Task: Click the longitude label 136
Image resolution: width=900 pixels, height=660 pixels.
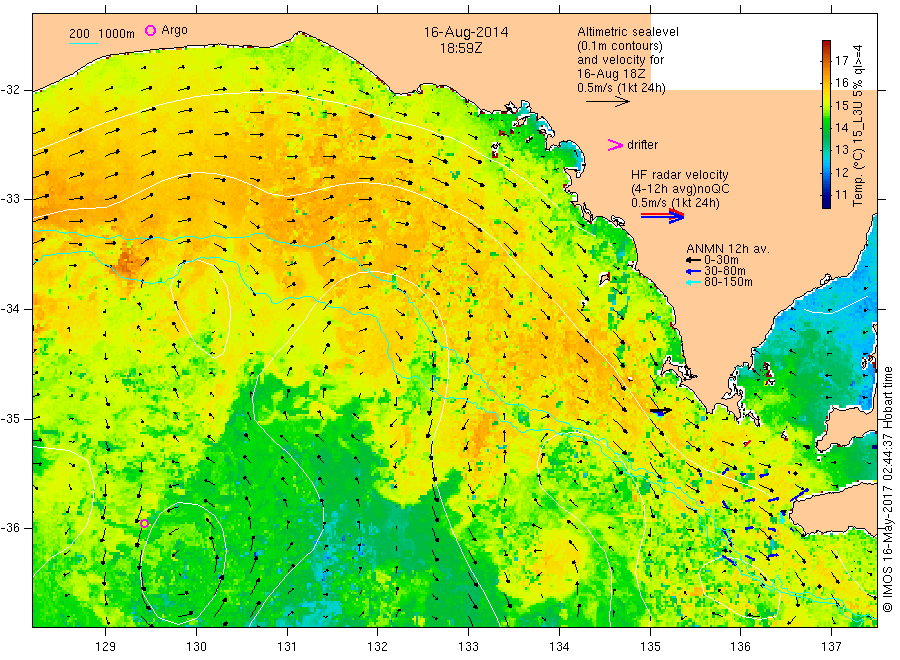Action: 740,647
